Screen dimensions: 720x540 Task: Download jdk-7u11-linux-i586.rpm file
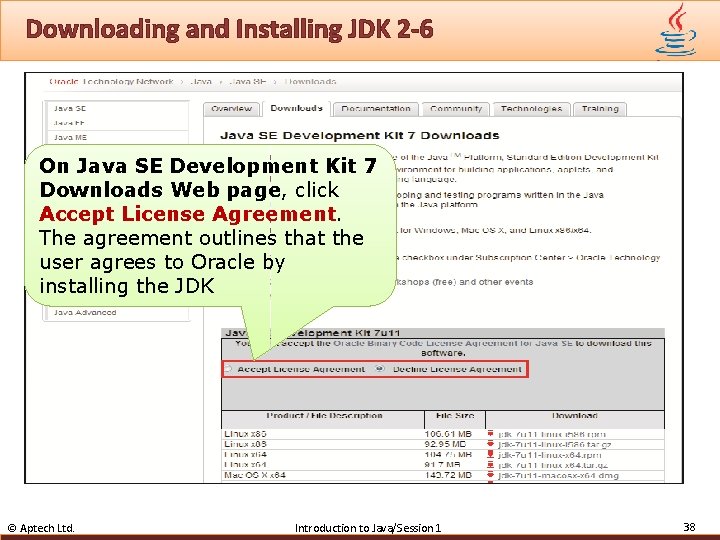point(551,434)
